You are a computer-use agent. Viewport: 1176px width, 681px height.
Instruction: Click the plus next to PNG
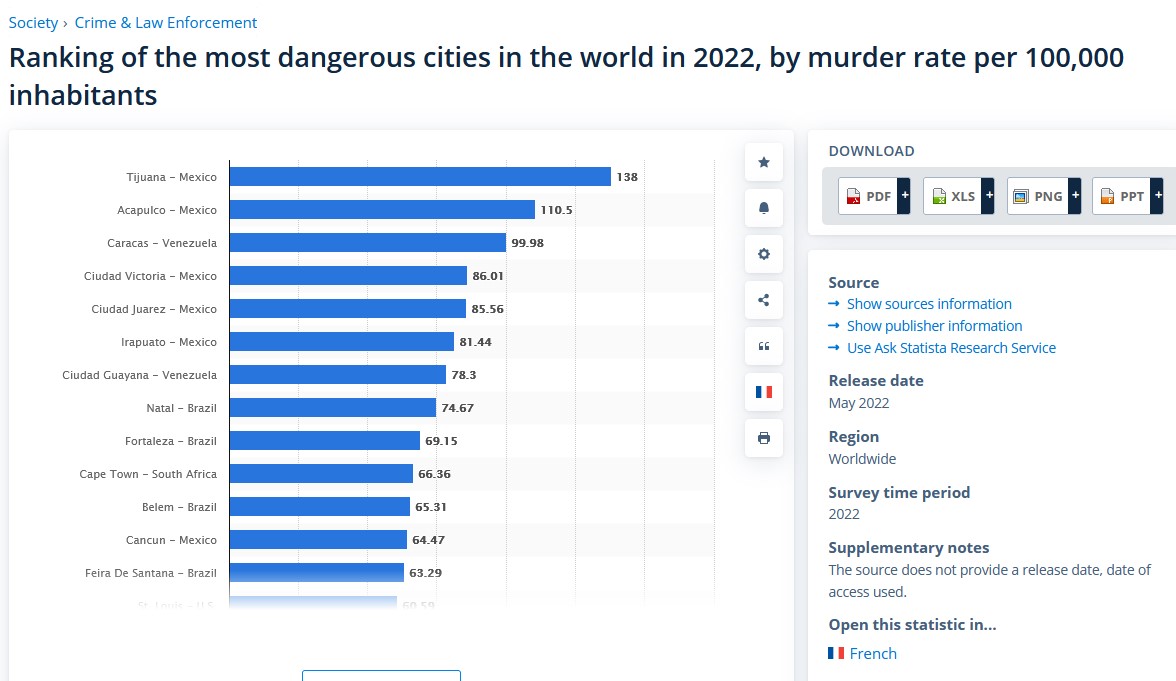pyautogui.click(x=1075, y=196)
